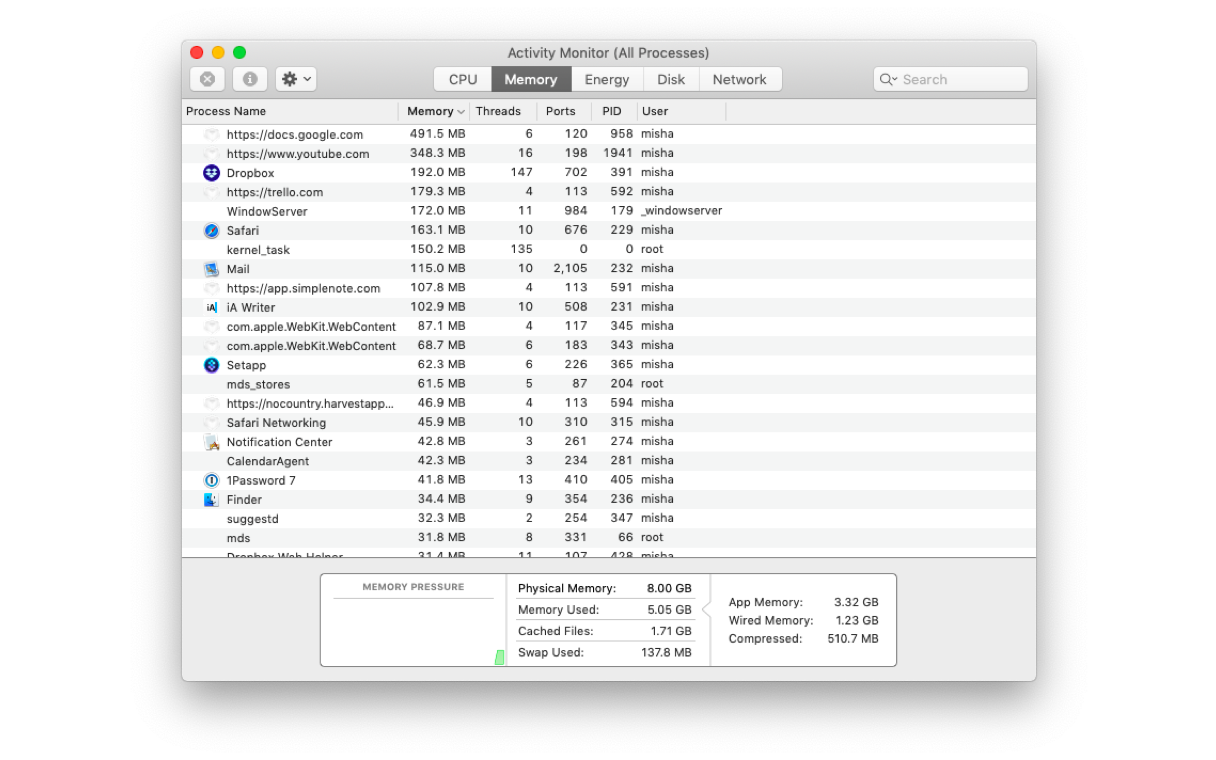Click the iA Writer icon
This screenshot has height=760, width=1216.
click(211, 308)
